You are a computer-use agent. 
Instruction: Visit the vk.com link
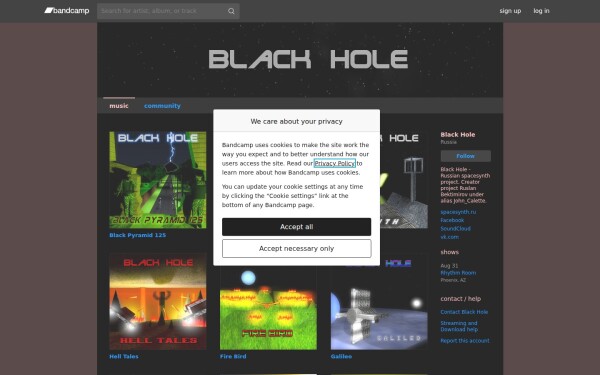click(450, 237)
